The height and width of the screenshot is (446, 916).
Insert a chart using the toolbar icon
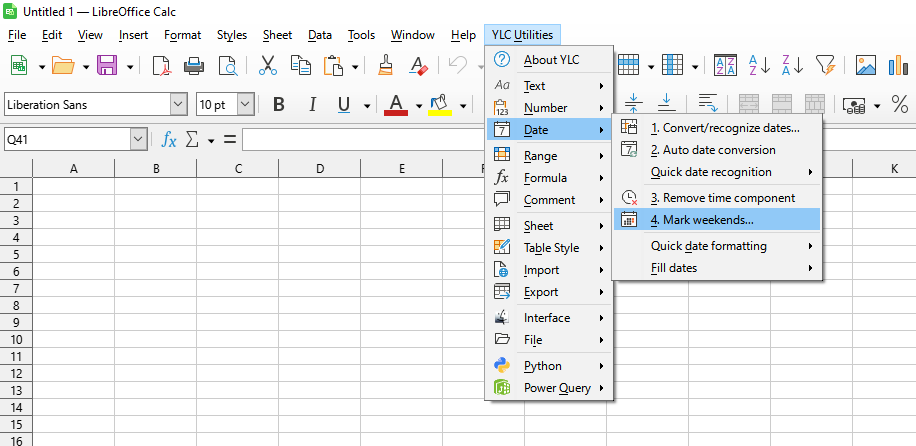[x=899, y=66]
